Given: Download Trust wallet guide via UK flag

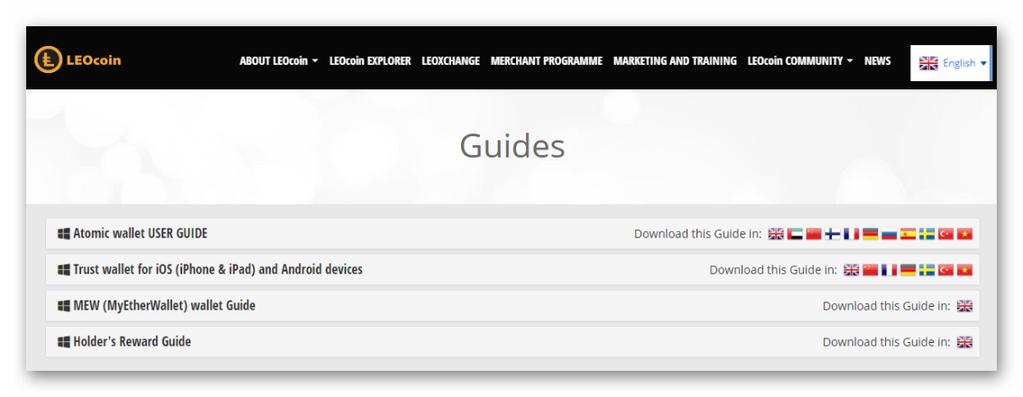Looking at the screenshot, I should 851,270.
